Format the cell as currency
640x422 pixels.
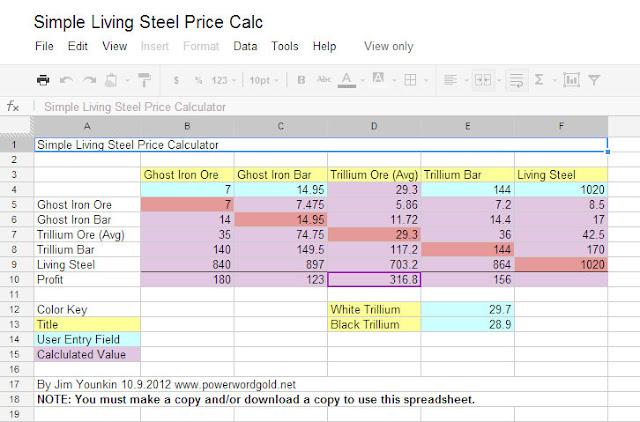coord(176,80)
